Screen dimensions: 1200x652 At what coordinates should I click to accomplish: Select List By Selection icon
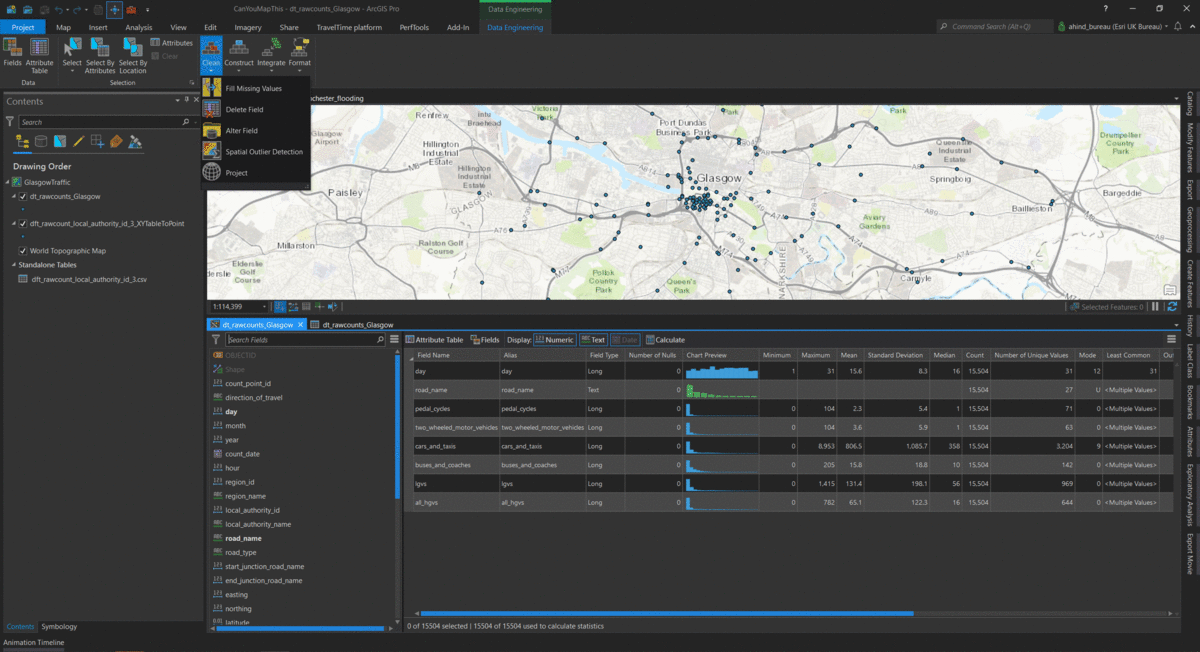click(60, 142)
